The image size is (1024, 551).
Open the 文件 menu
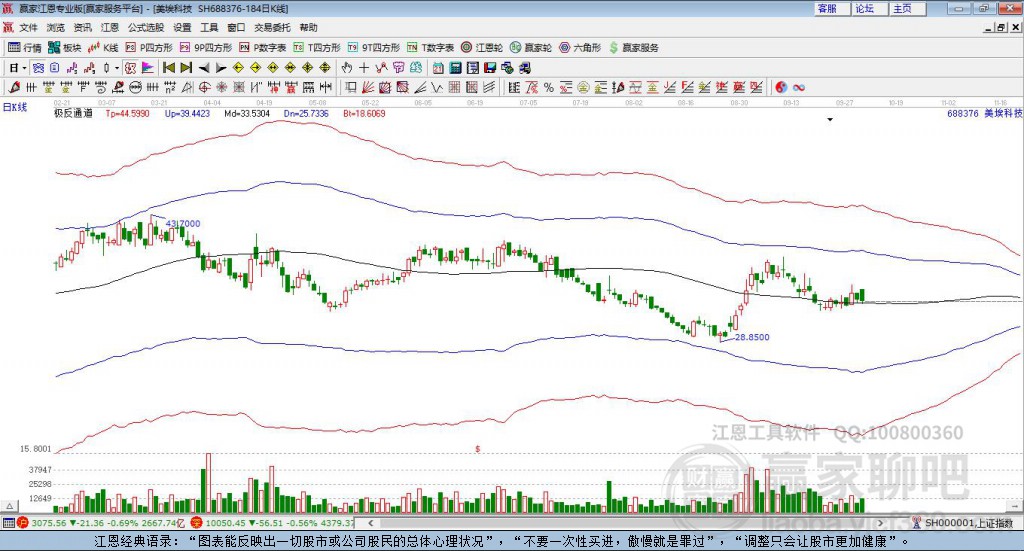[28, 27]
